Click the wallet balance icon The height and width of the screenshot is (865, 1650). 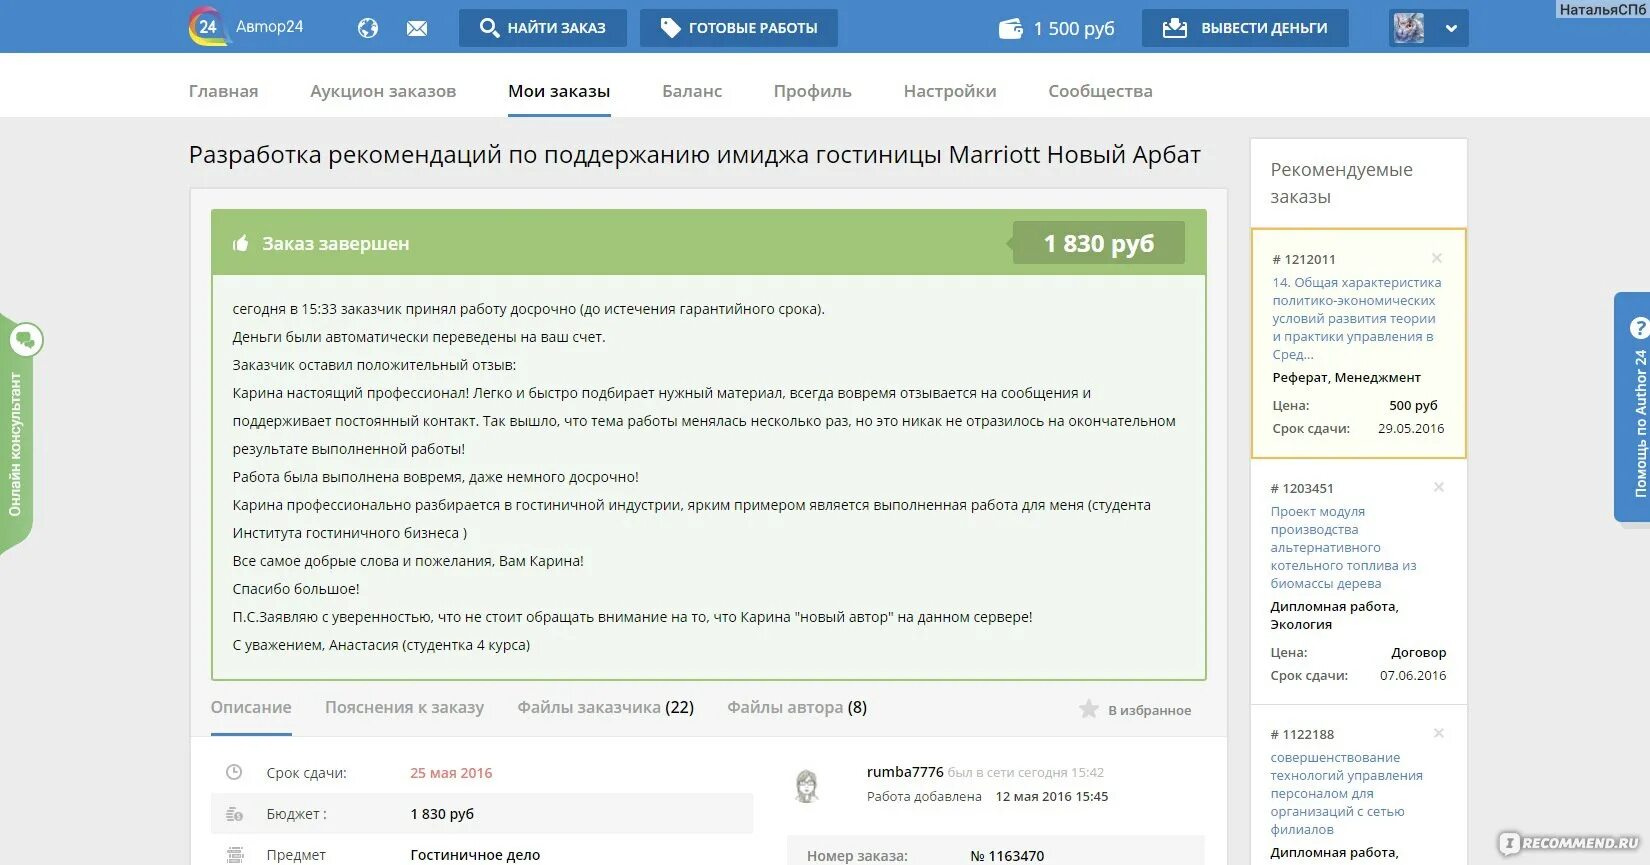point(1011,29)
